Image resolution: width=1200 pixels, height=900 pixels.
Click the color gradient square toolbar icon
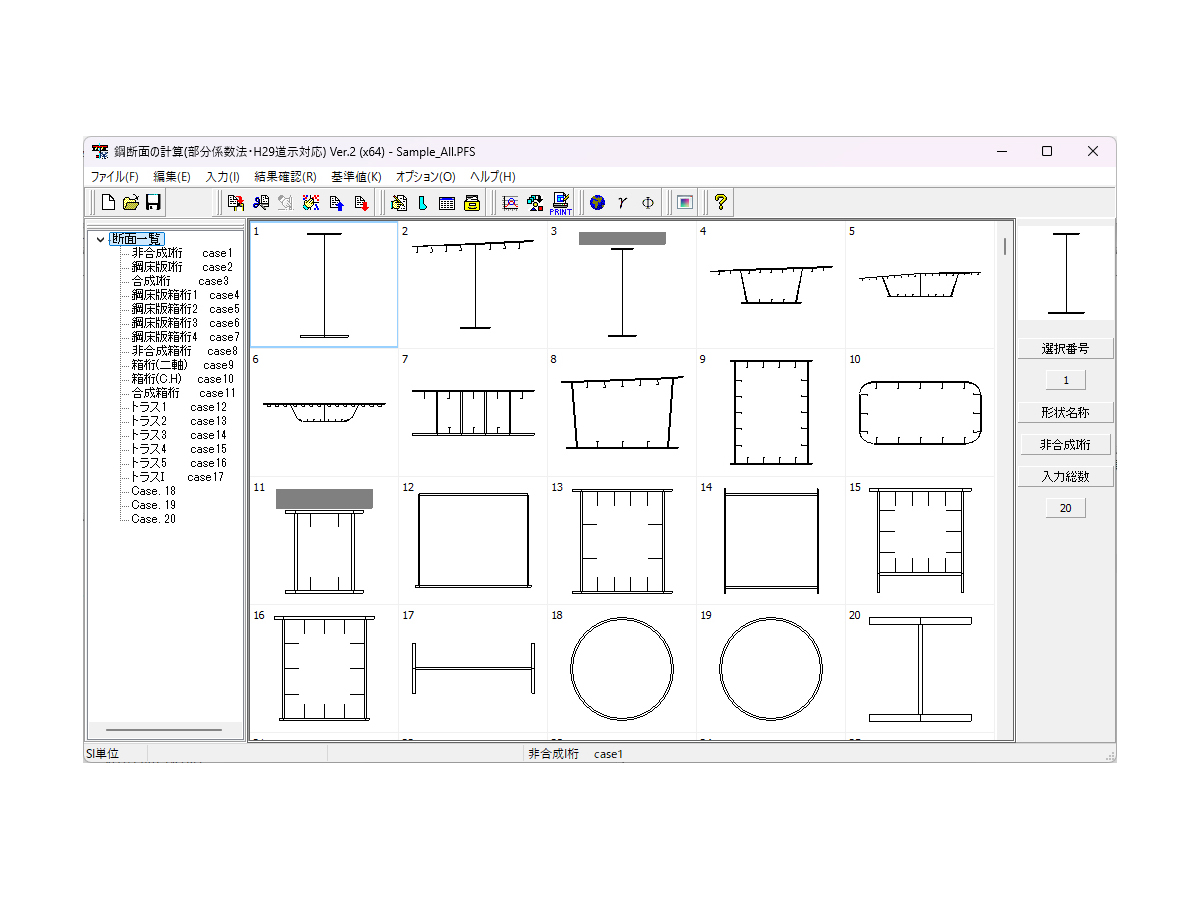684,203
